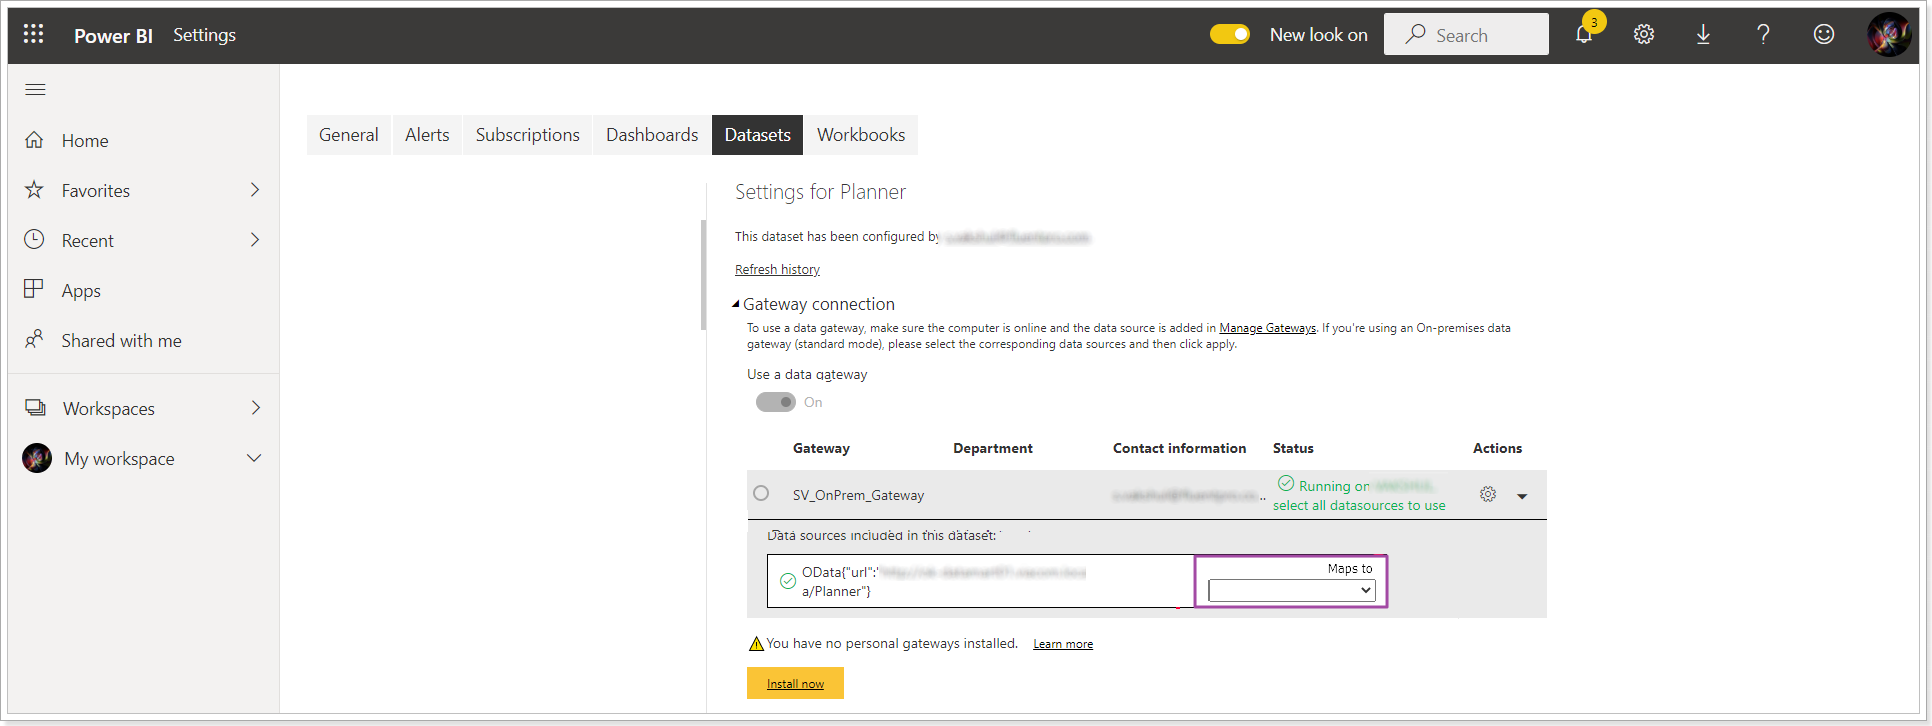
Task: Click the green check beside OData source
Action: click(788, 581)
